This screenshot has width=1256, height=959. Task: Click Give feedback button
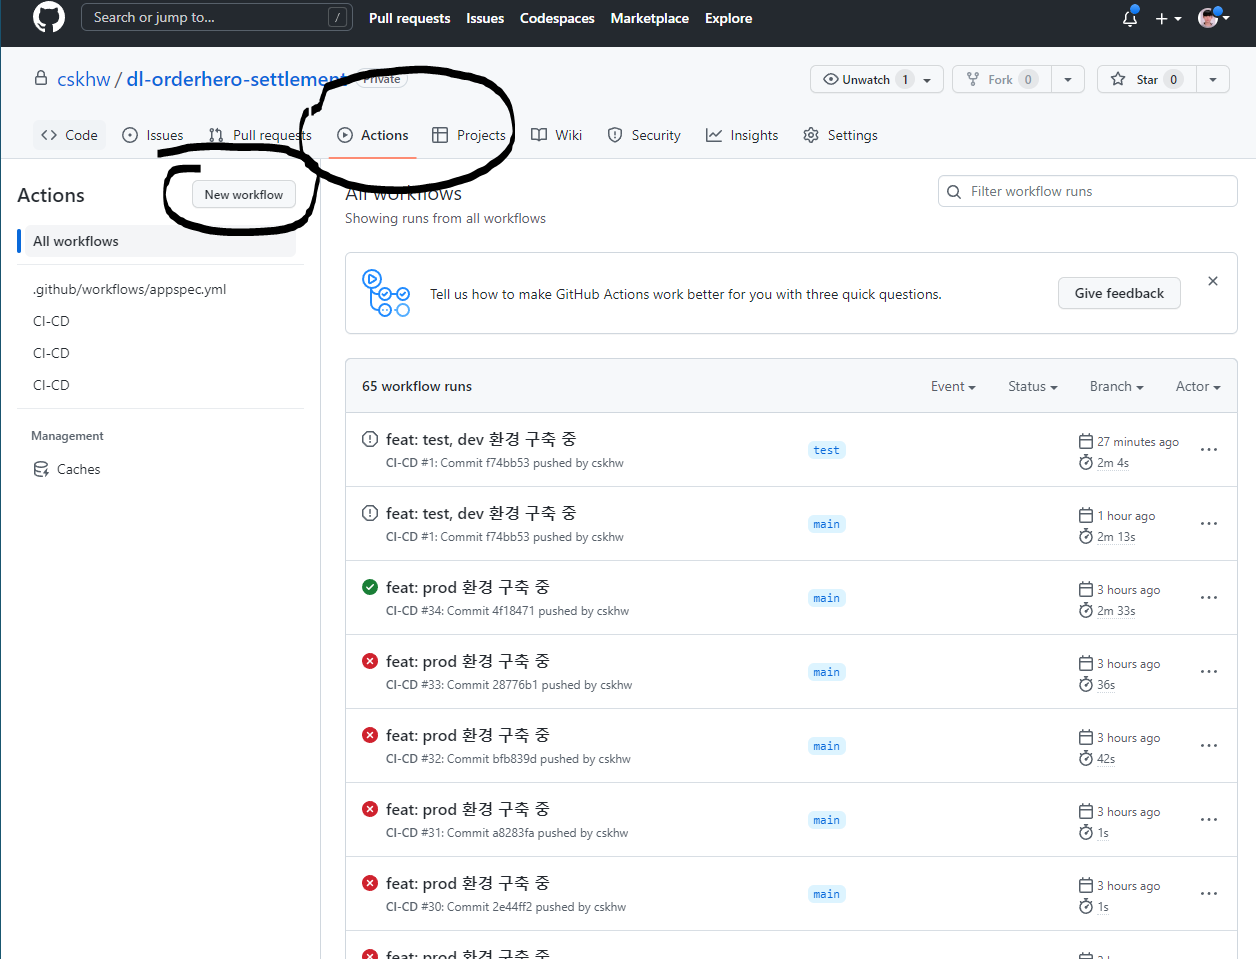(x=1119, y=293)
